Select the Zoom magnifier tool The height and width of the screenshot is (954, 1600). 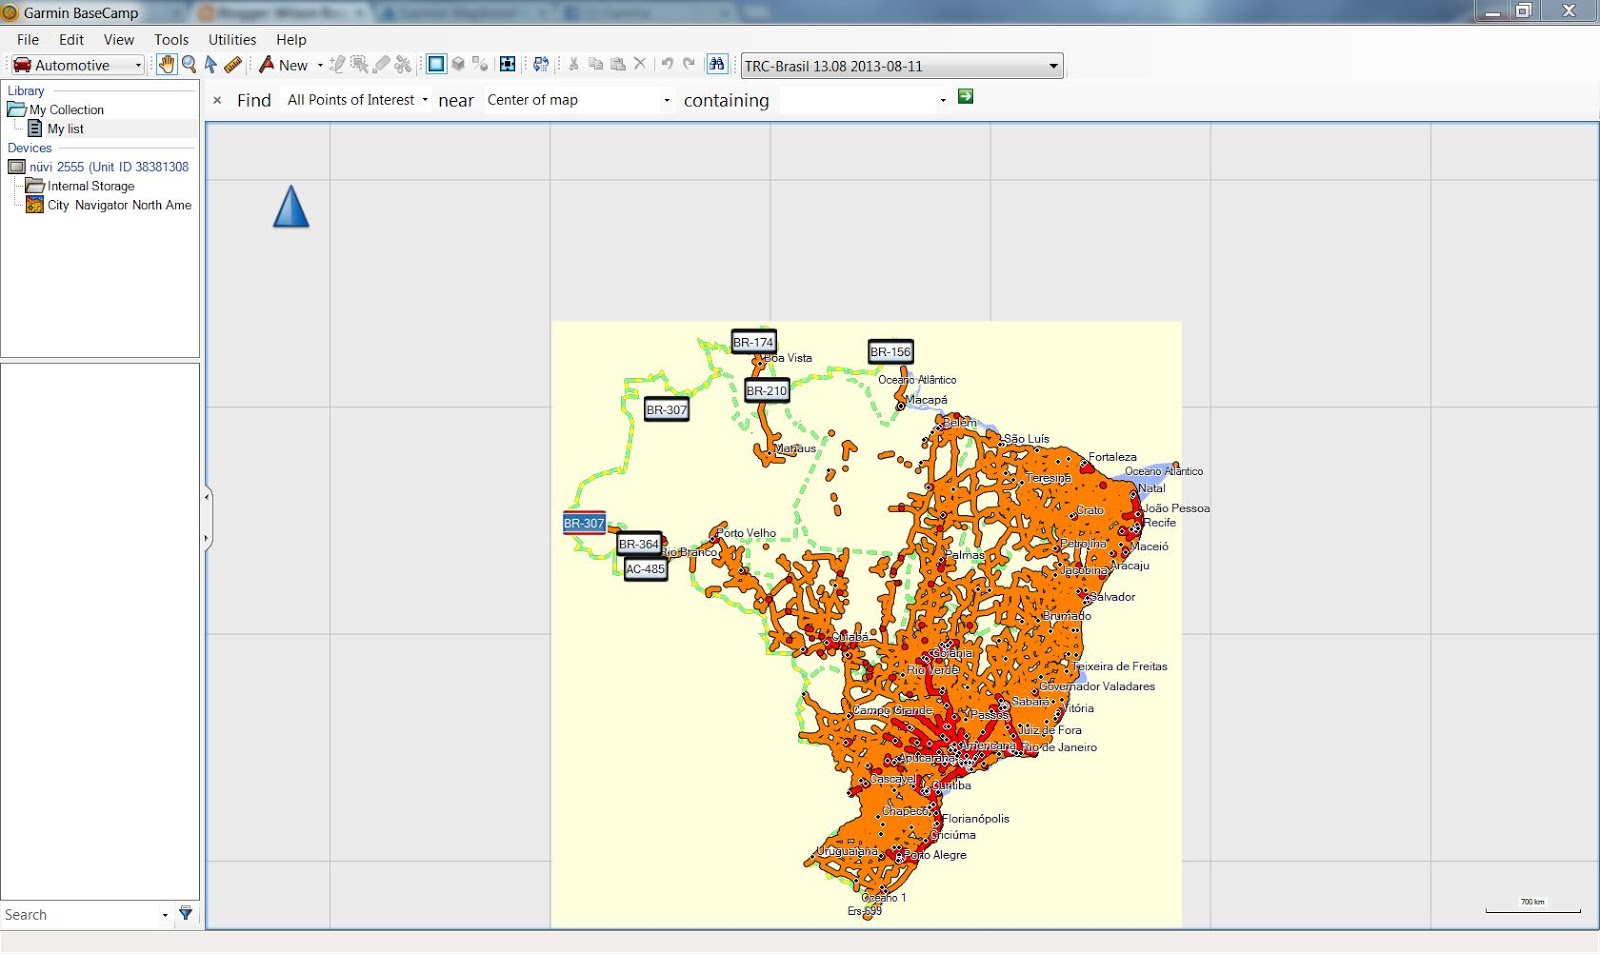189,65
